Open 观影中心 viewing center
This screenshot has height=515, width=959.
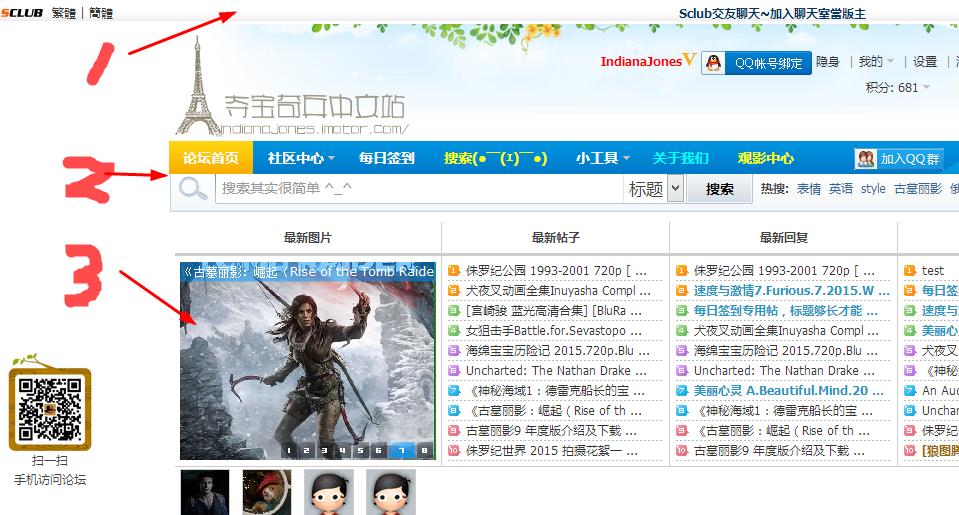[765, 158]
